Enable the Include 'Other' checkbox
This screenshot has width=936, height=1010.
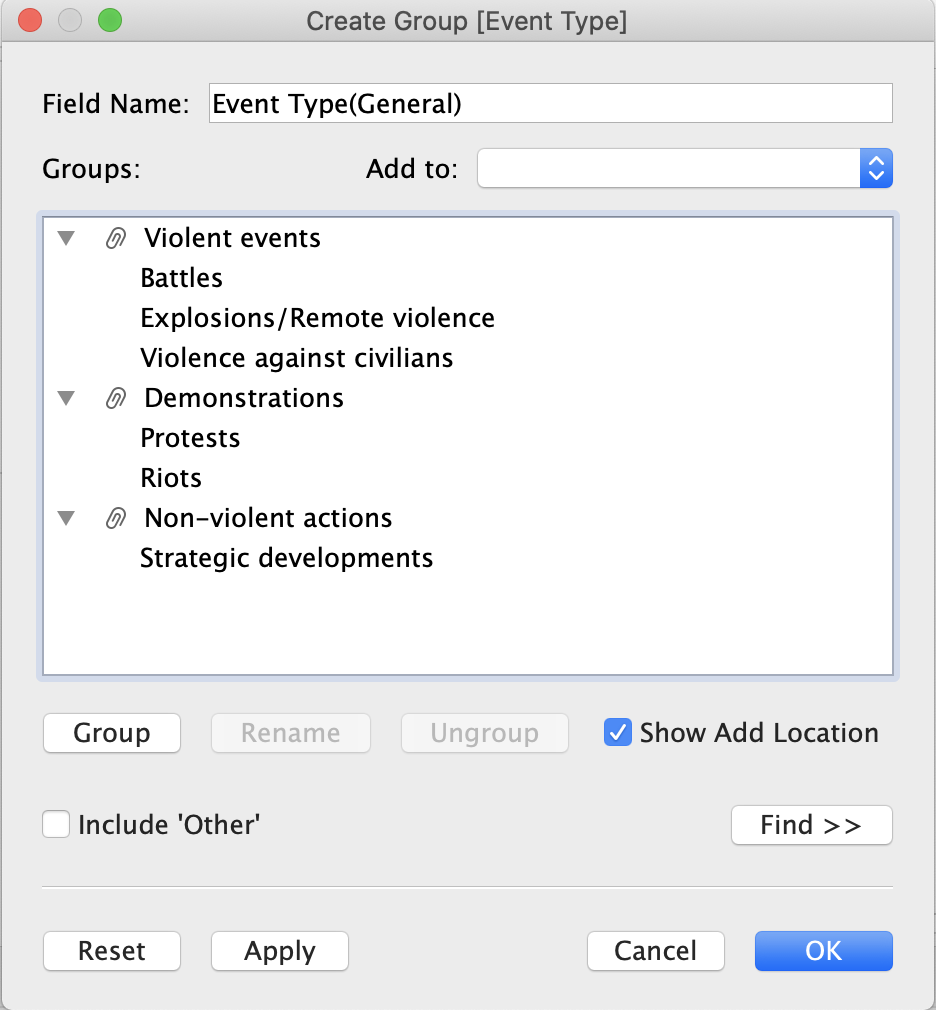[x=57, y=825]
